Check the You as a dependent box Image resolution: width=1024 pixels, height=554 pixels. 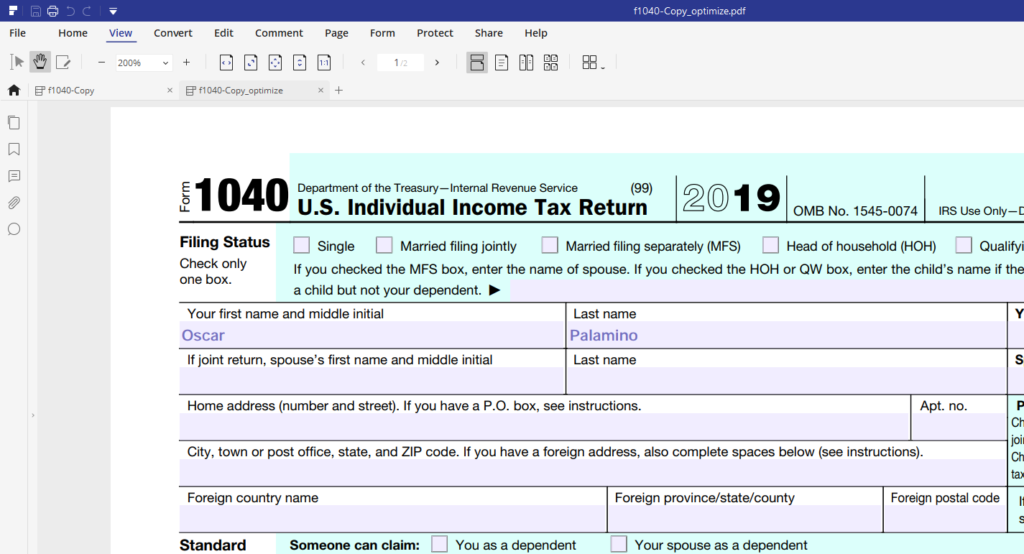pos(440,544)
